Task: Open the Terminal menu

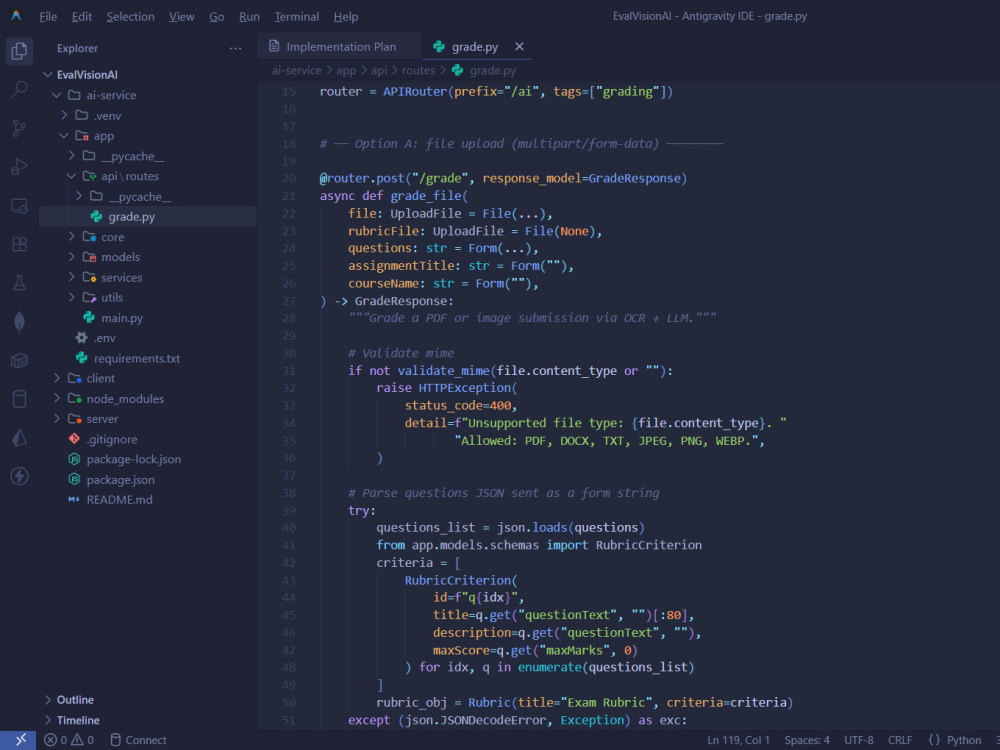Action: (x=297, y=17)
